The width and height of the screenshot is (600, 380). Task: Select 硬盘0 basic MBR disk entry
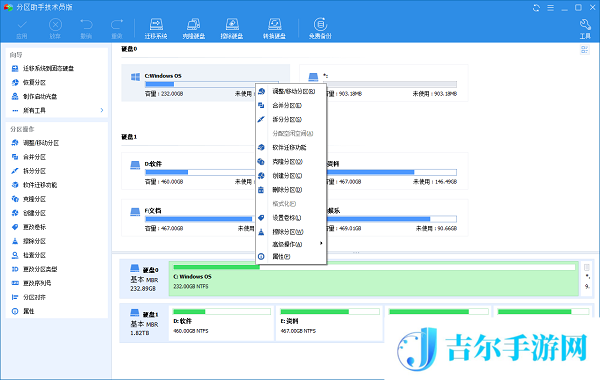point(144,279)
